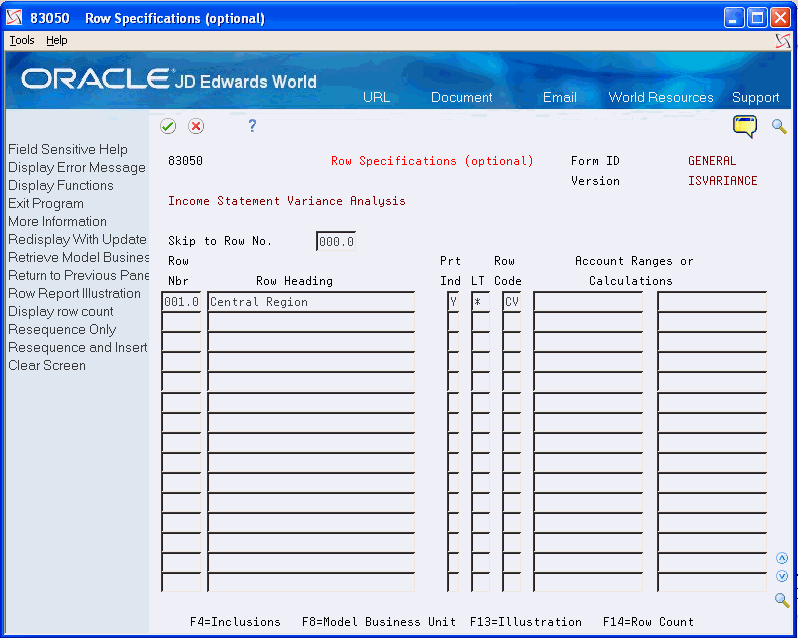Open the blue question mark help icon

point(252,126)
